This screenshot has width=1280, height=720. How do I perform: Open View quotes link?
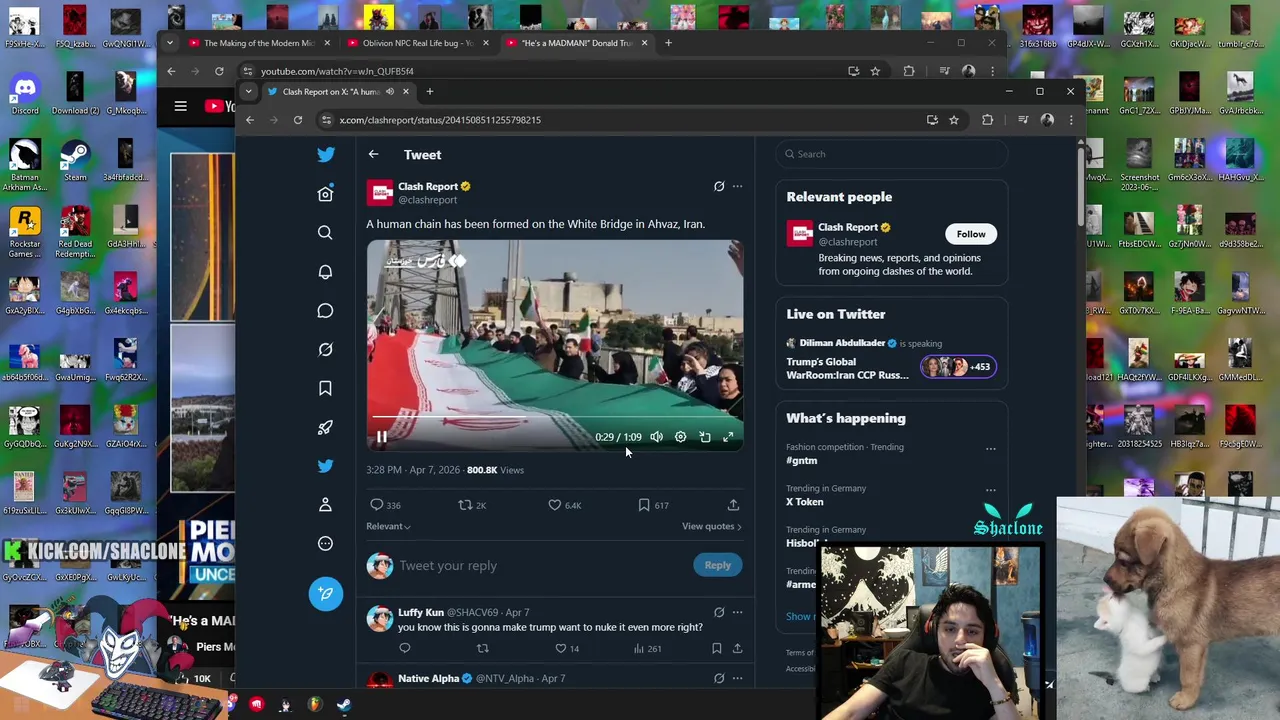[x=712, y=526]
